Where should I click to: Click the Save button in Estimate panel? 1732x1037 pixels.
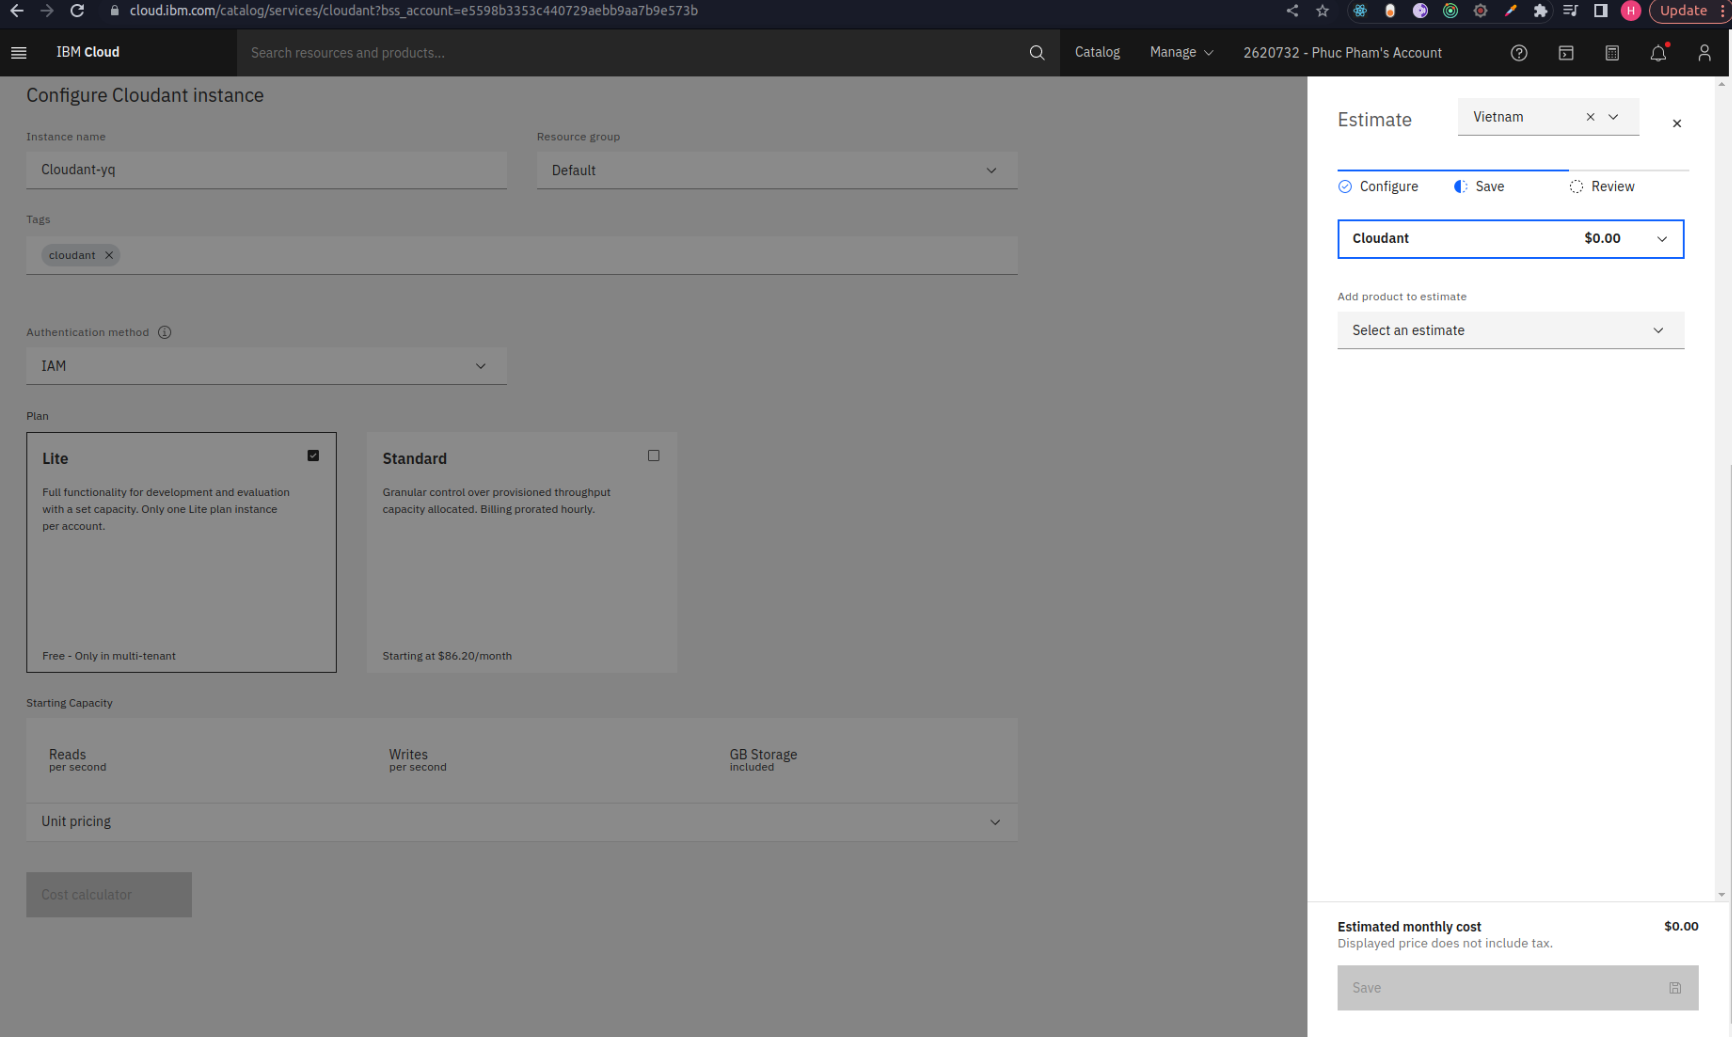[1517, 988]
